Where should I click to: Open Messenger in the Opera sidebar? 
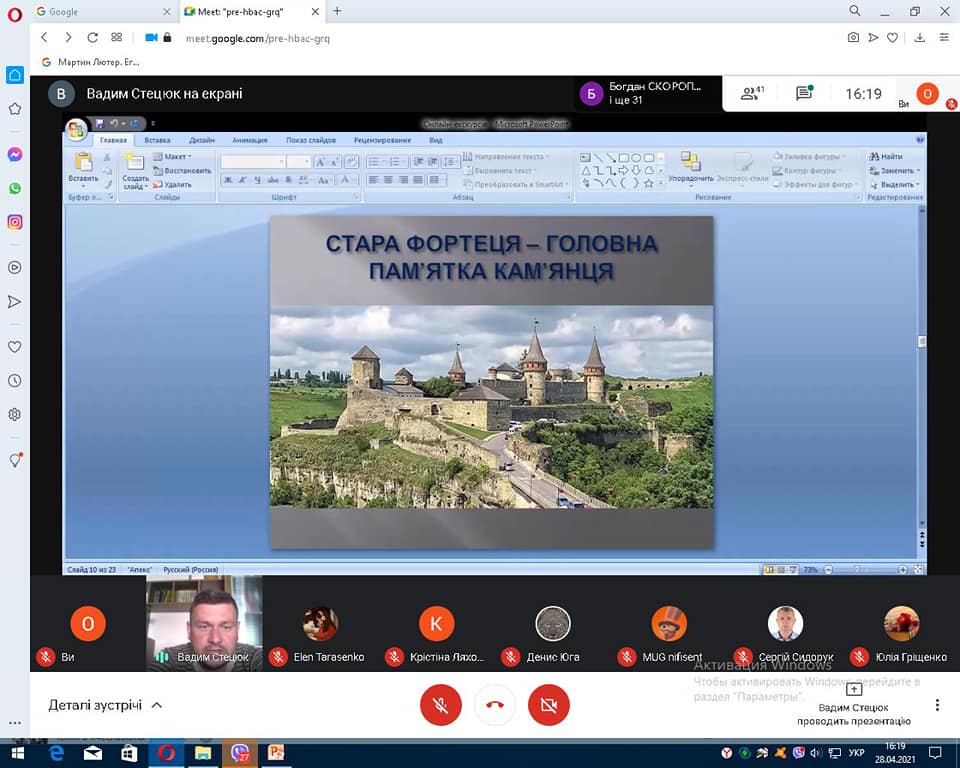click(15, 155)
